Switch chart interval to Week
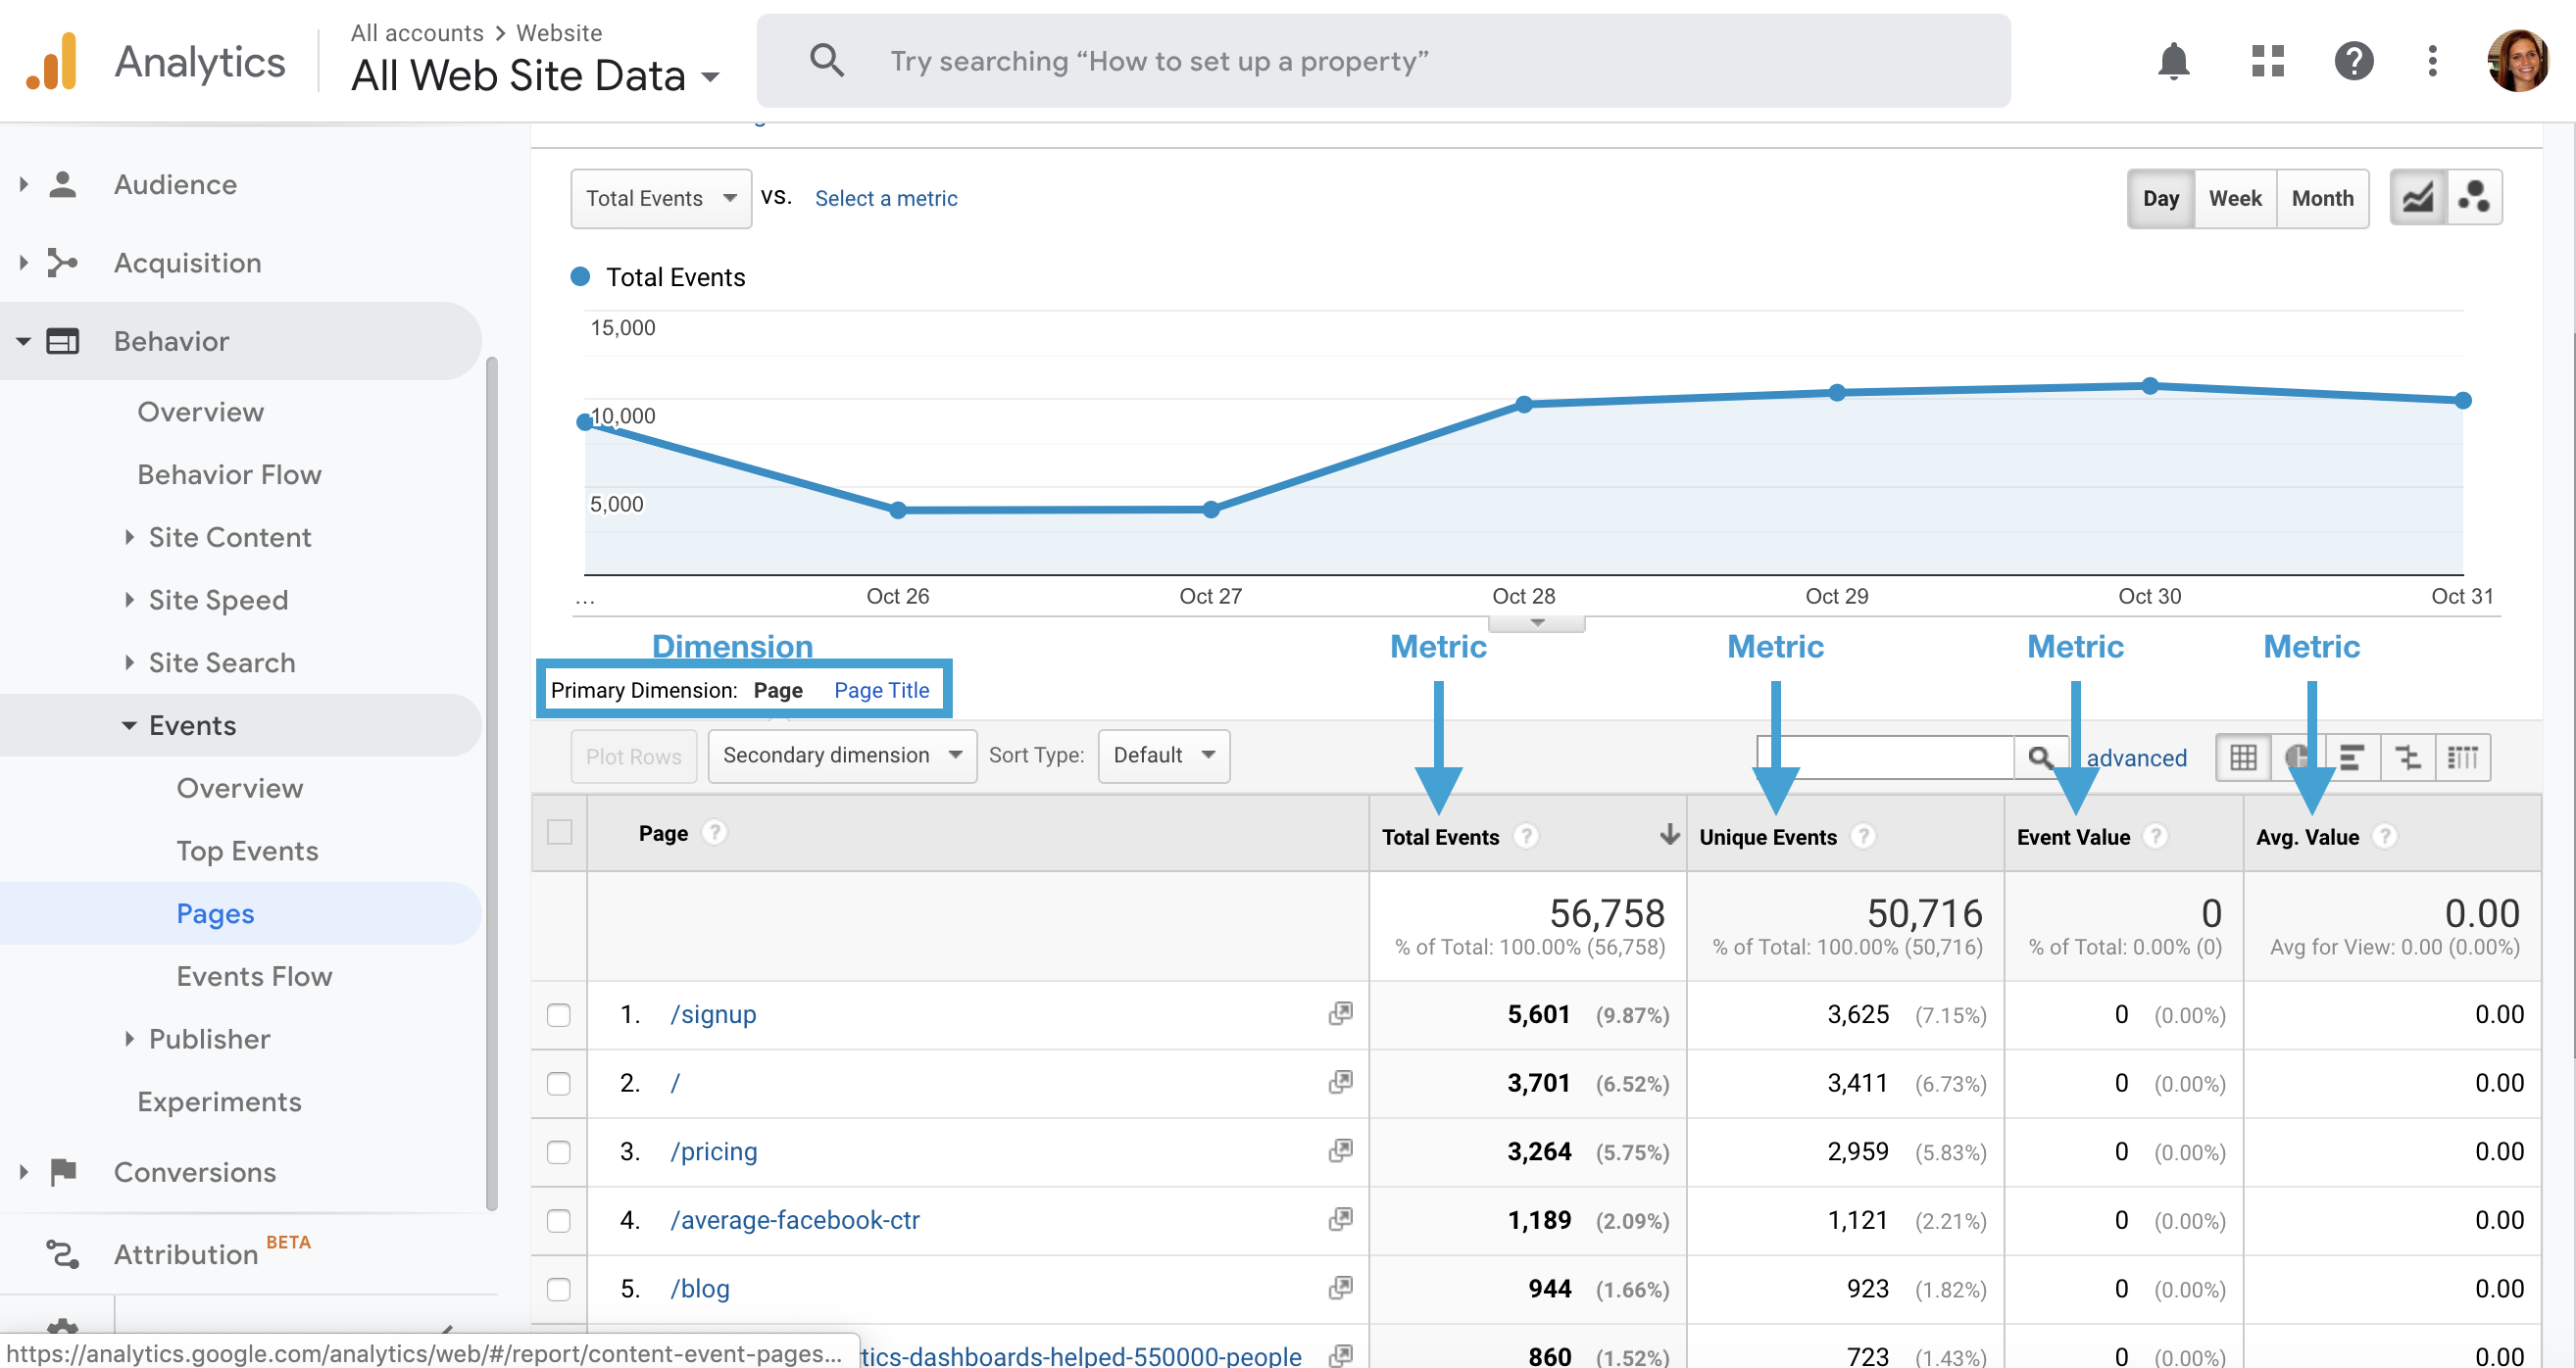This screenshot has width=2576, height=1368. [2234, 198]
